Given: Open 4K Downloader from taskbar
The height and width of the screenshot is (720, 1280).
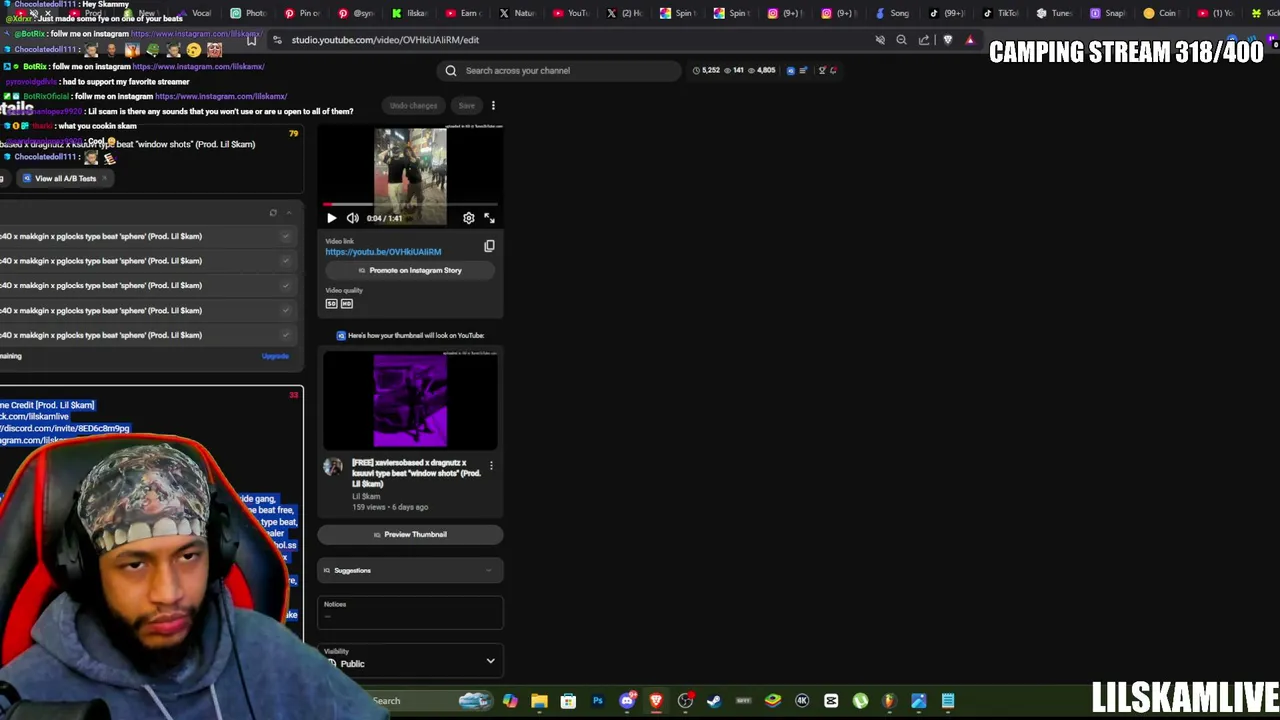Looking at the screenshot, I should coord(802,701).
